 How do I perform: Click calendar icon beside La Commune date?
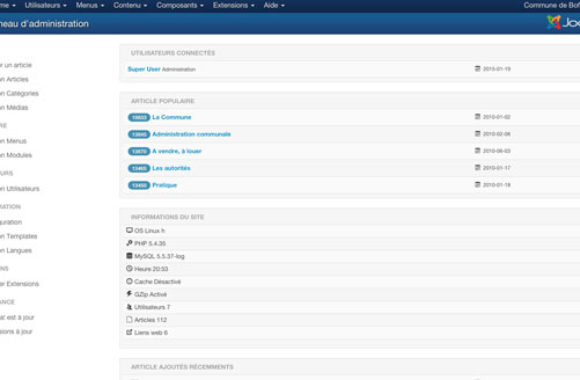pyautogui.click(x=477, y=117)
